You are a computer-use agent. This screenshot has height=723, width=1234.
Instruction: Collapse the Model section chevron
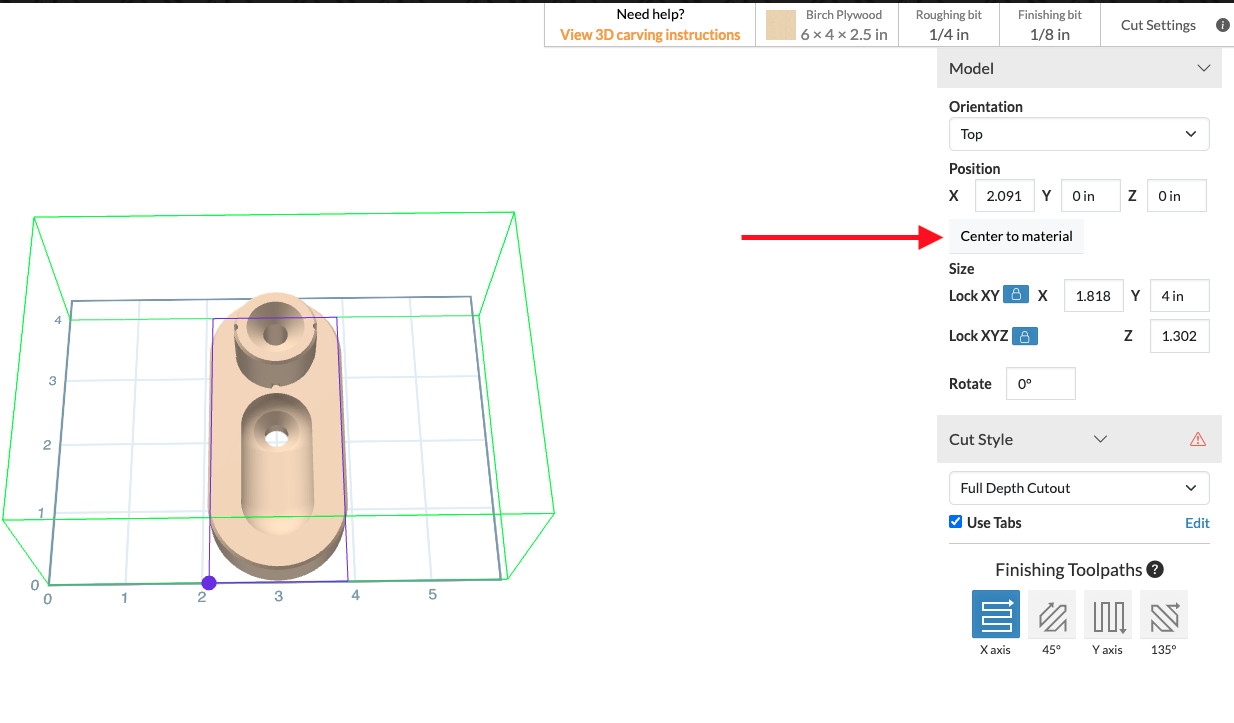1203,68
